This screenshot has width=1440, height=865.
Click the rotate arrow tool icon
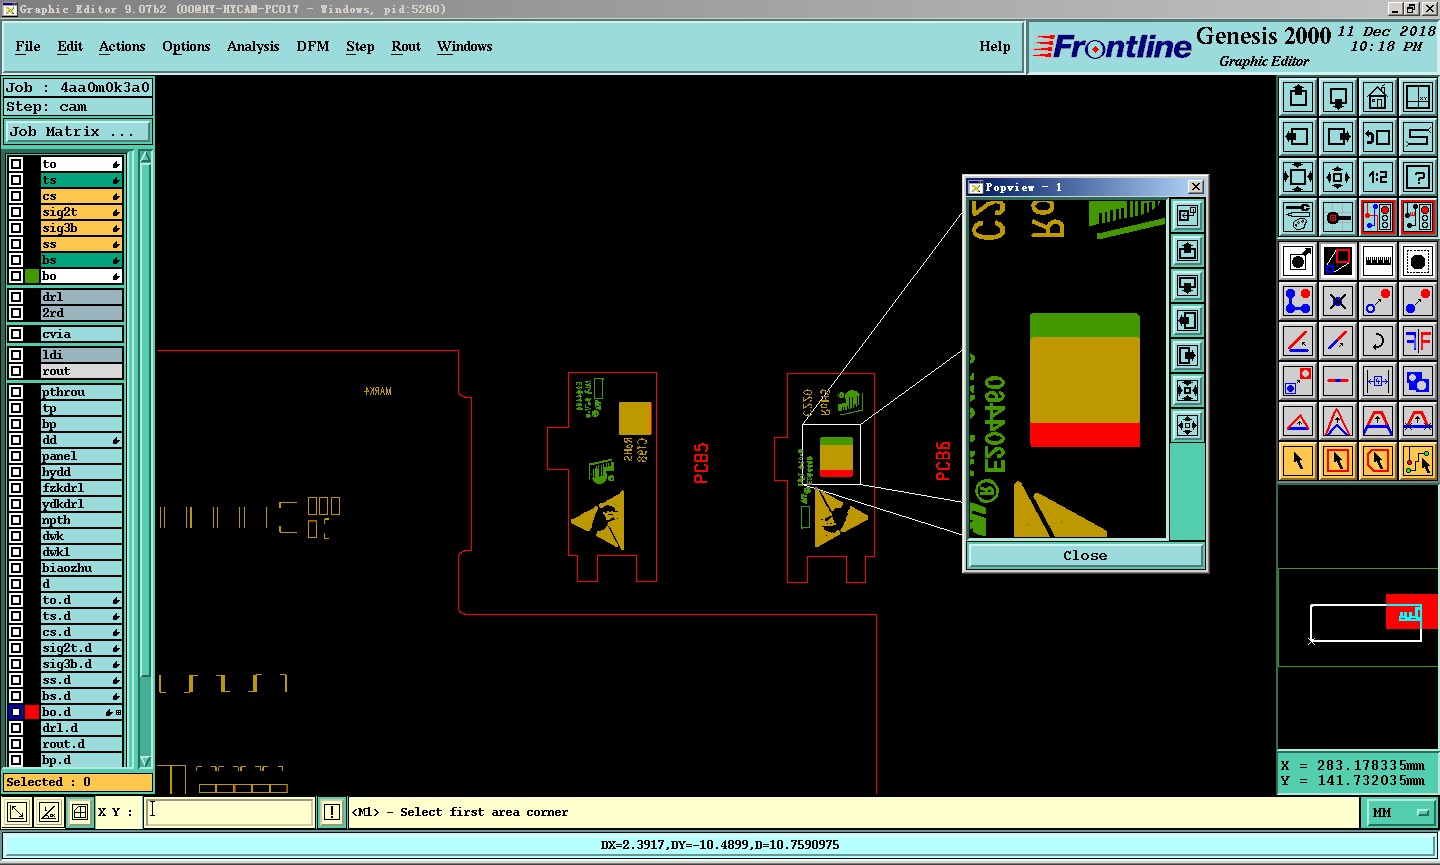[x=1378, y=341]
